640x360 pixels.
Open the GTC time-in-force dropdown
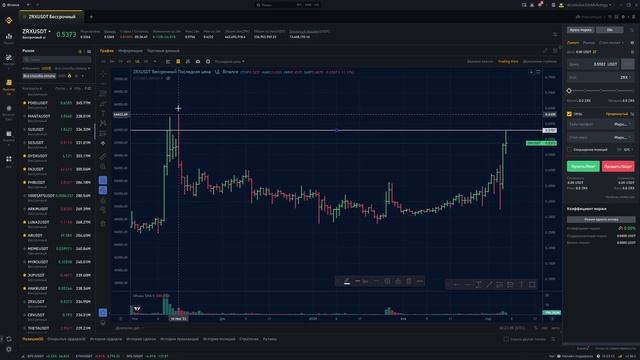point(628,150)
